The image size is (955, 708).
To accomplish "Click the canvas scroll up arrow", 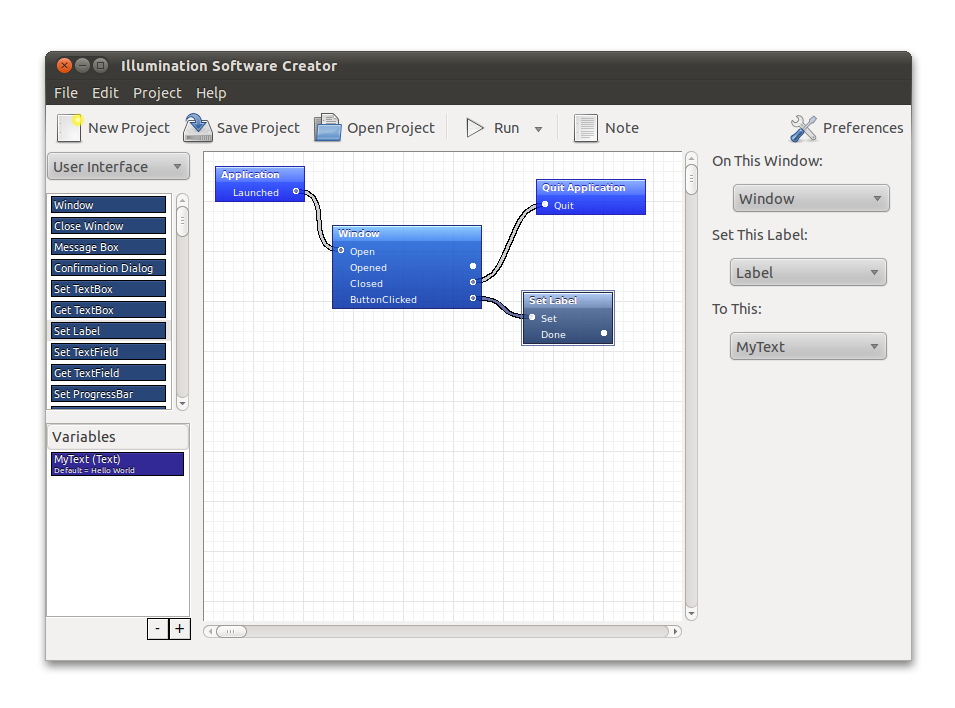I will 691,158.
